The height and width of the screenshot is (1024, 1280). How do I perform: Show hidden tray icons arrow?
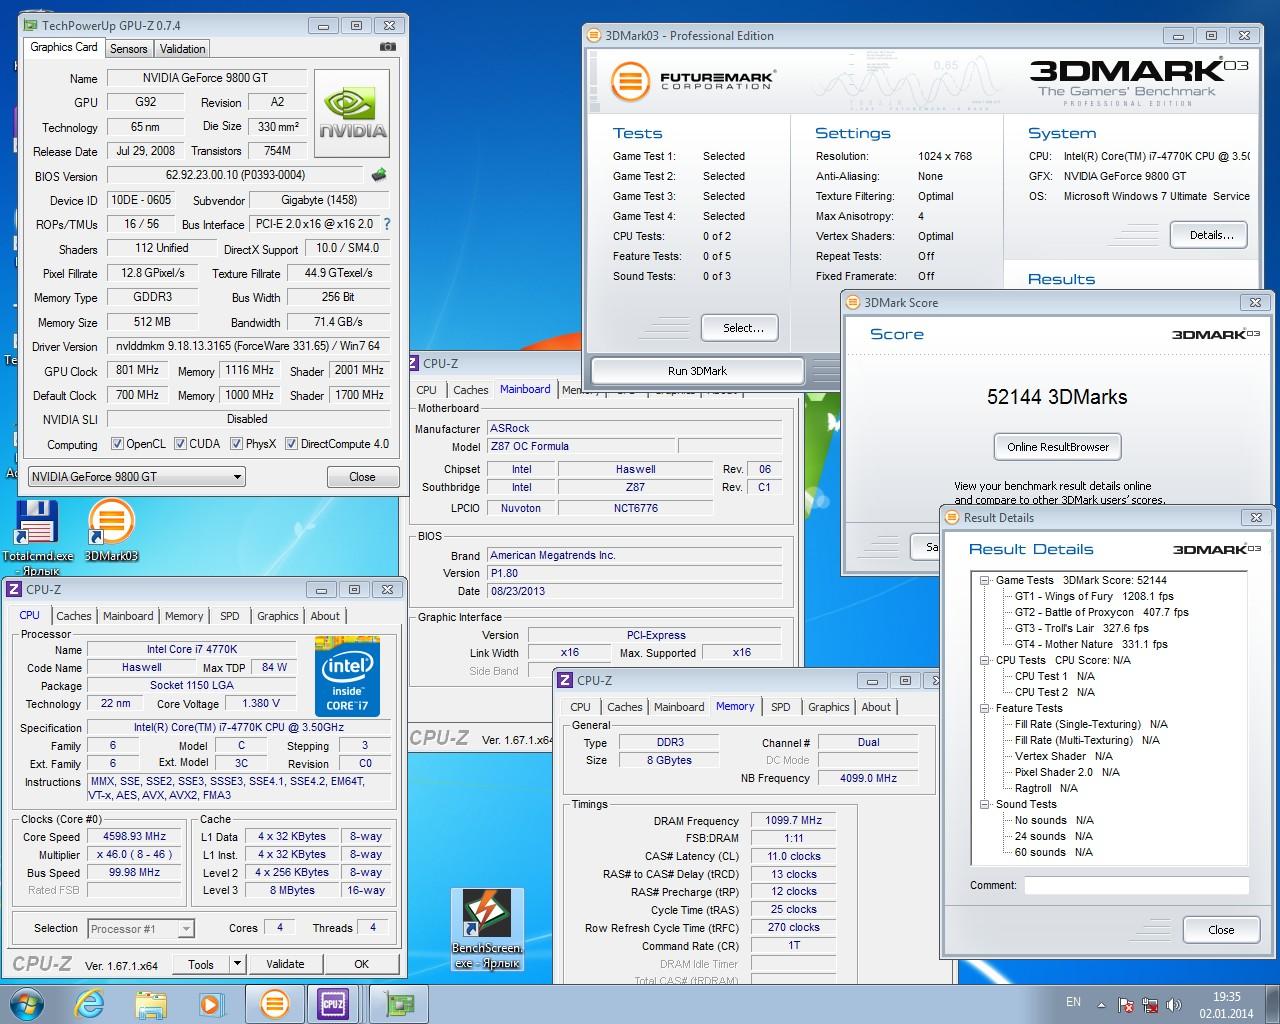[1102, 1005]
